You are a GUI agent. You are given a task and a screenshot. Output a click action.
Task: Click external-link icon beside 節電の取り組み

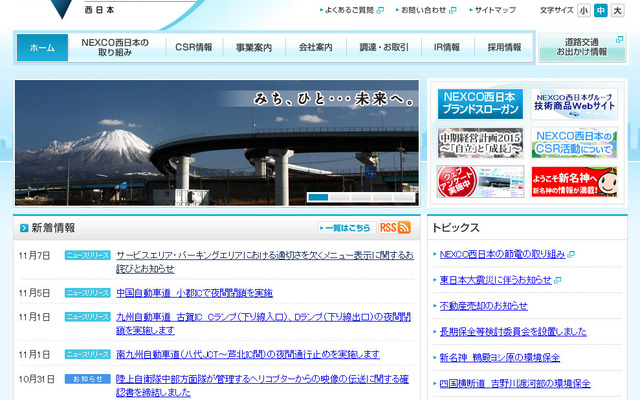tap(571, 255)
